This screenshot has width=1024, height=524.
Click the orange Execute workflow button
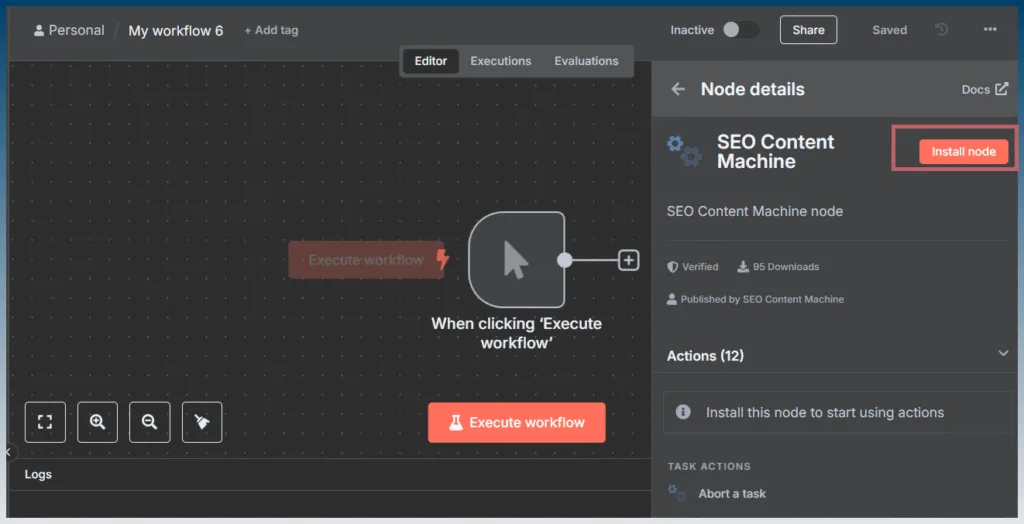517,423
